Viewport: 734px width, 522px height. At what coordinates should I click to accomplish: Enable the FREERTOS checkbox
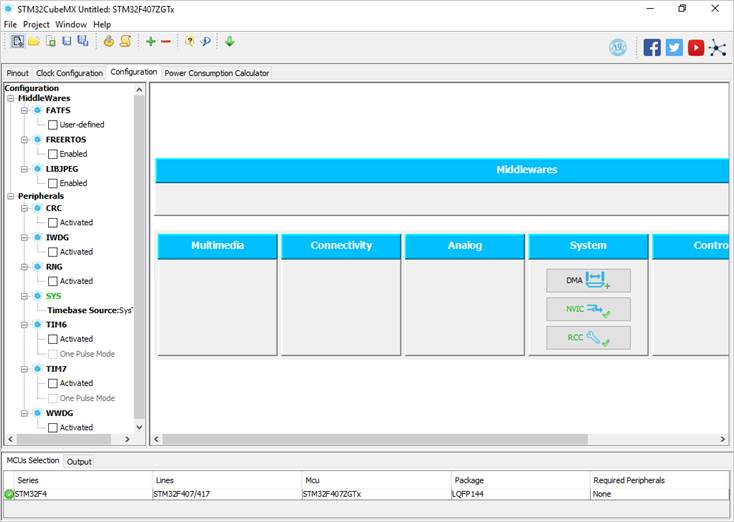pos(53,154)
